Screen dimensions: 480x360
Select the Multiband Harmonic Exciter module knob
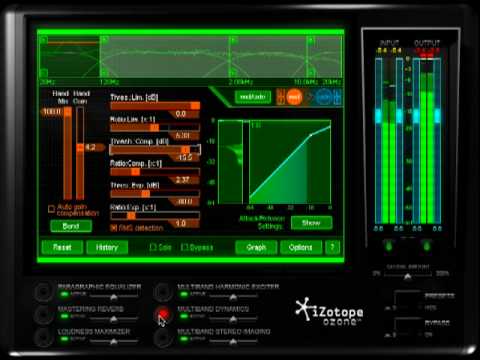click(163, 291)
